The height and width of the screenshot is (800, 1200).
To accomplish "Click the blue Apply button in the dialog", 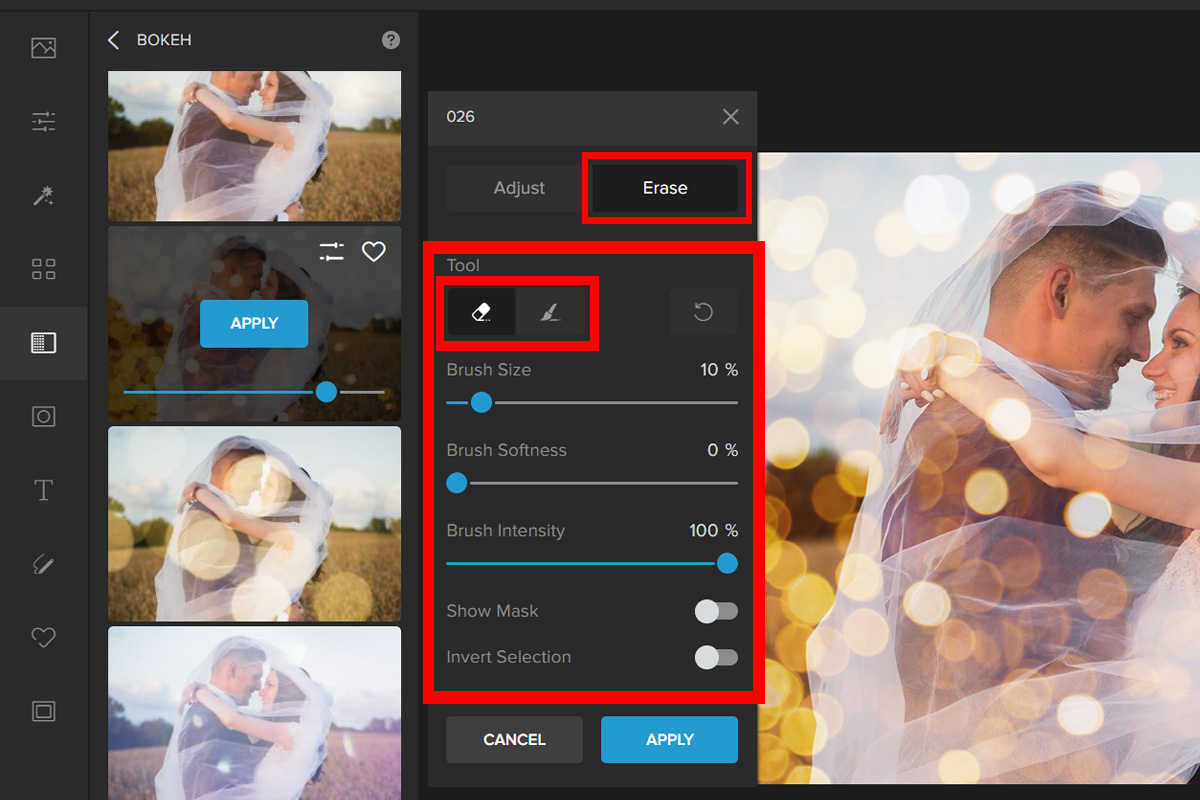I will [x=669, y=740].
